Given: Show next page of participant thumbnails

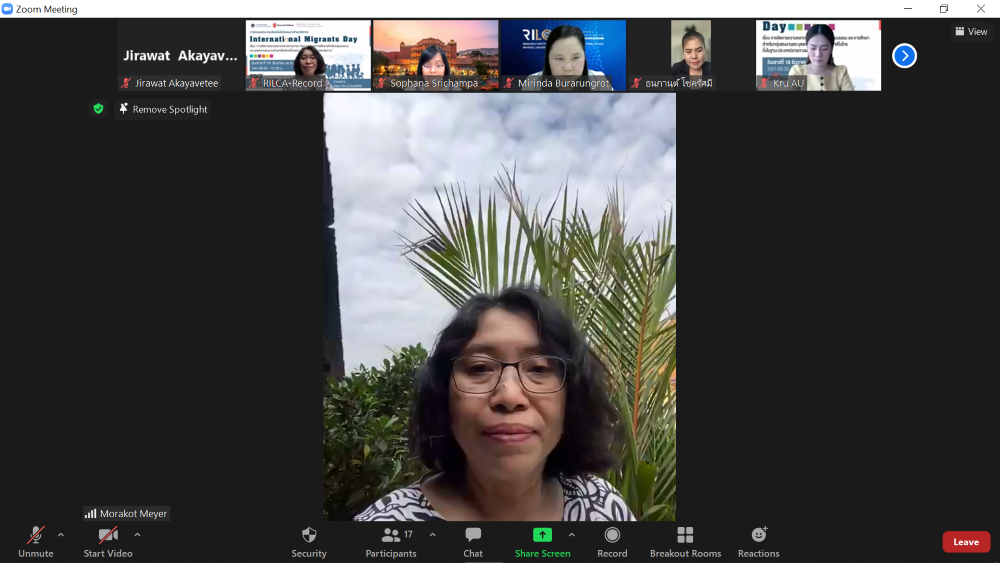Looking at the screenshot, I should (x=904, y=56).
